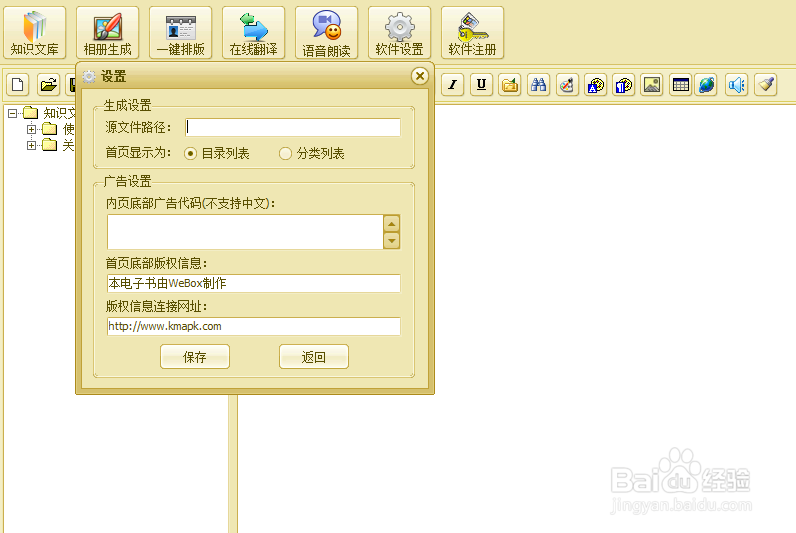Image resolution: width=796 pixels, height=533 pixels.
Task: Insert a picture with the image icon
Action: (652, 85)
